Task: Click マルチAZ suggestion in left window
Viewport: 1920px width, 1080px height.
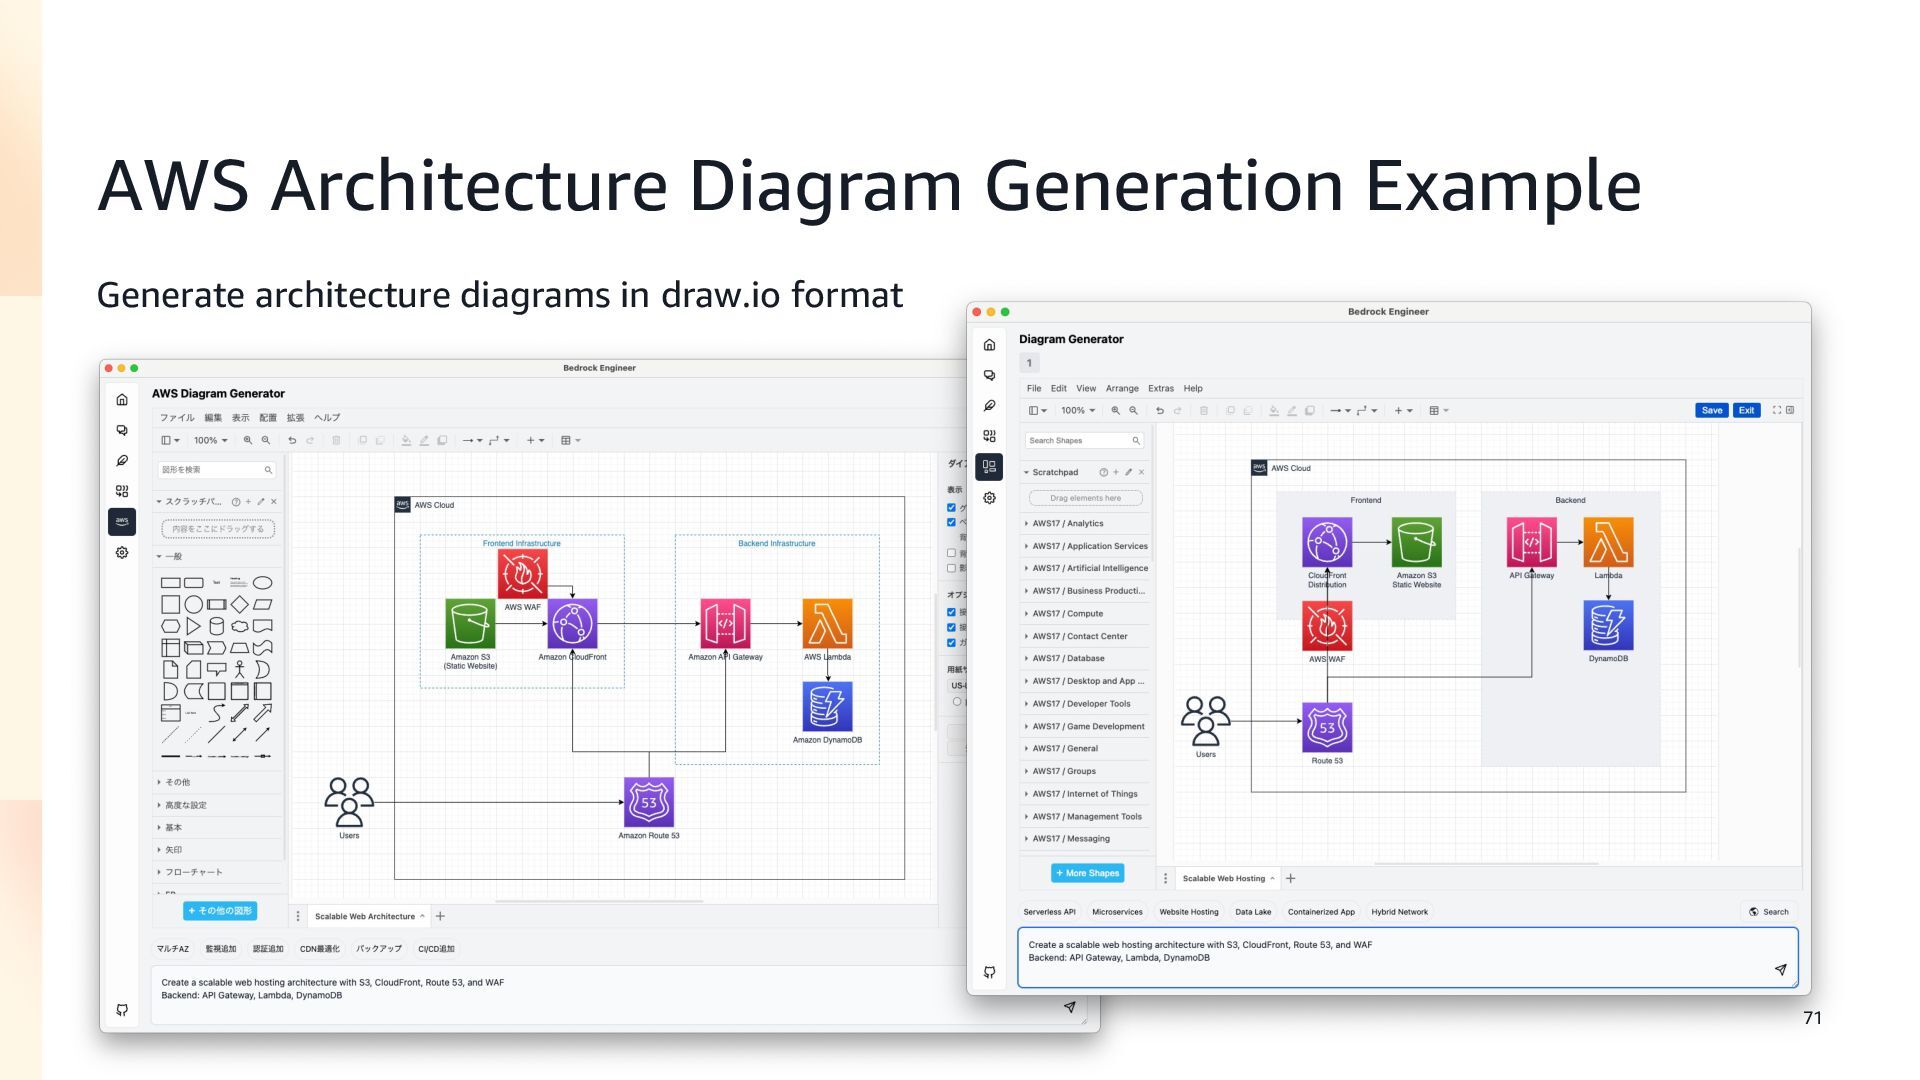Action: click(173, 949)
